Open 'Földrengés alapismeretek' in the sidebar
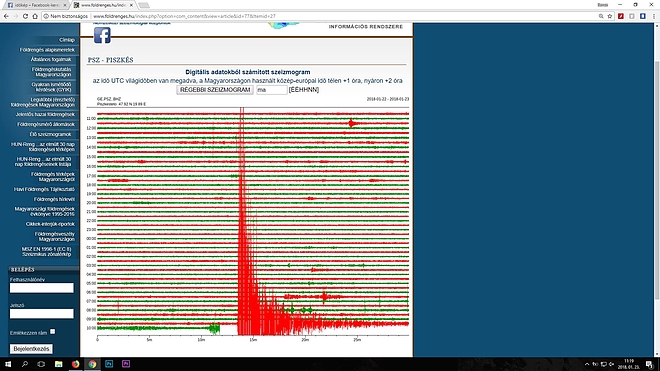 [47, 50]
